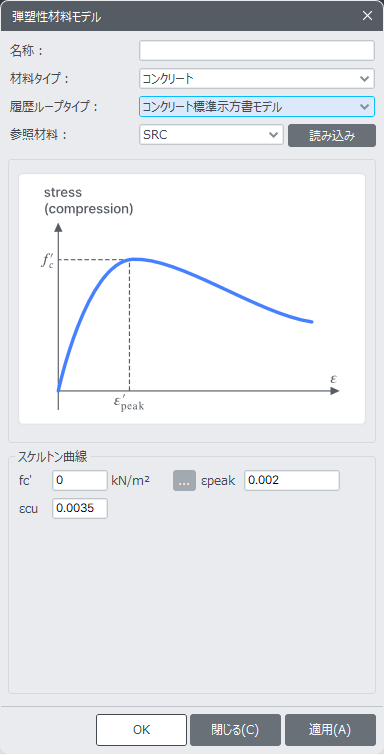Click the f'c label on the graph

(47, 261)
